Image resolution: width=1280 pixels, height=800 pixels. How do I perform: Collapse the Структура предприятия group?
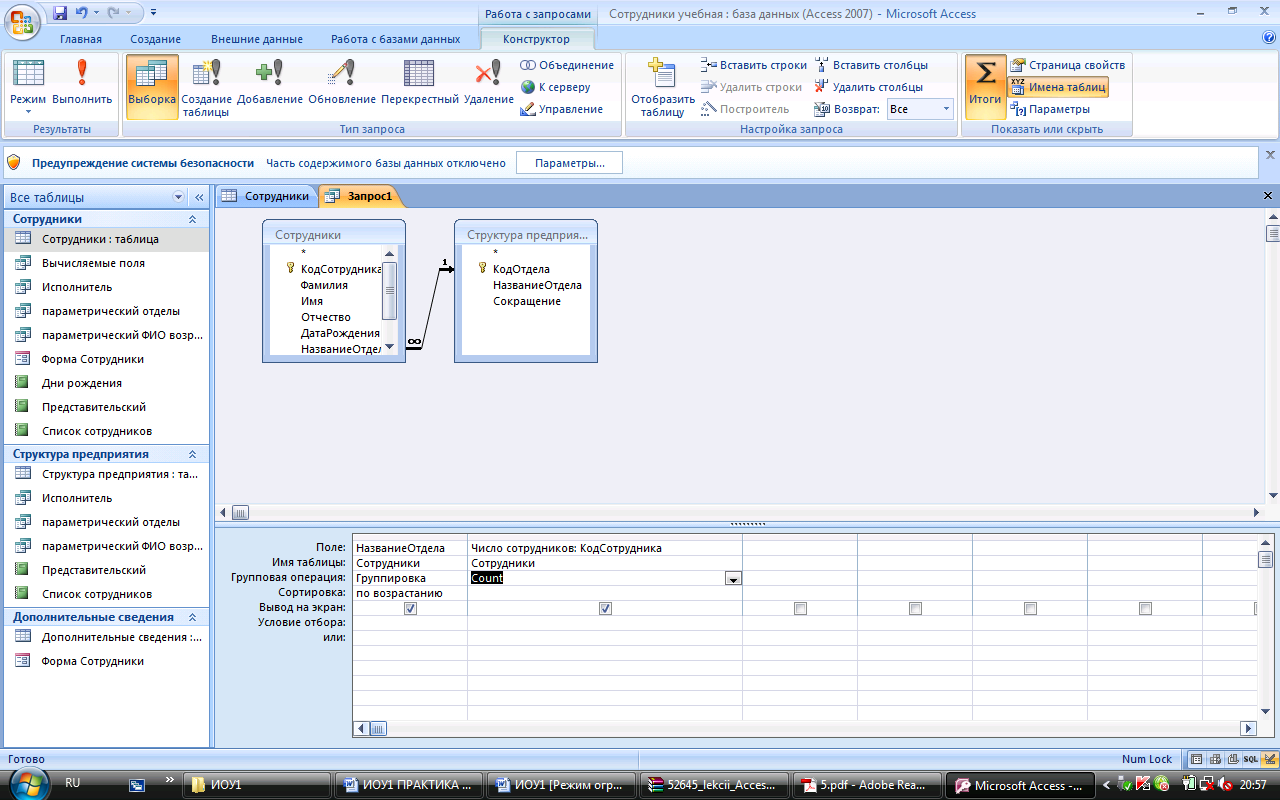point(192,454)
